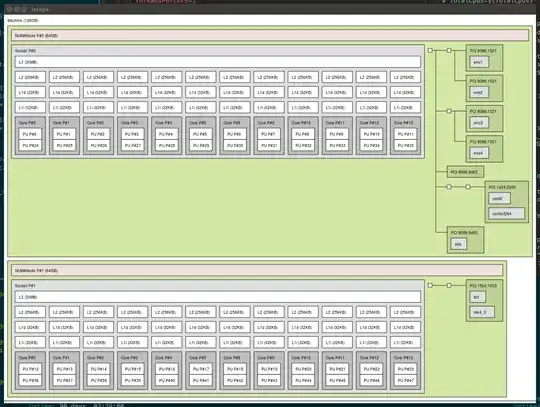Pick the PU P#15 box
The image size is (540, 407).
pos(133,369)
